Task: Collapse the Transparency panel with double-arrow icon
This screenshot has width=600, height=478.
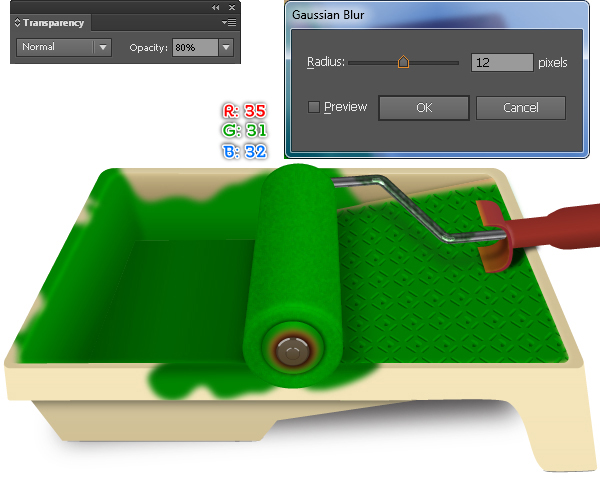Action: [215, 7]
